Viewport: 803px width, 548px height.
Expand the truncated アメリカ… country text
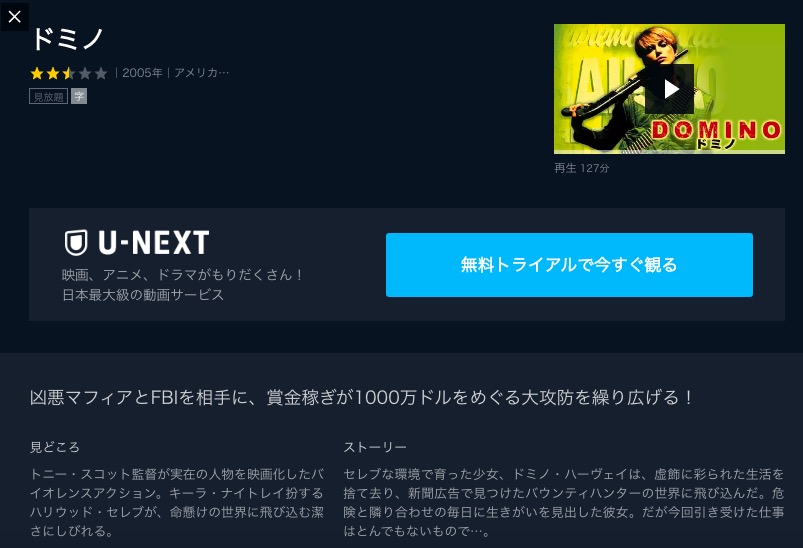201,73
